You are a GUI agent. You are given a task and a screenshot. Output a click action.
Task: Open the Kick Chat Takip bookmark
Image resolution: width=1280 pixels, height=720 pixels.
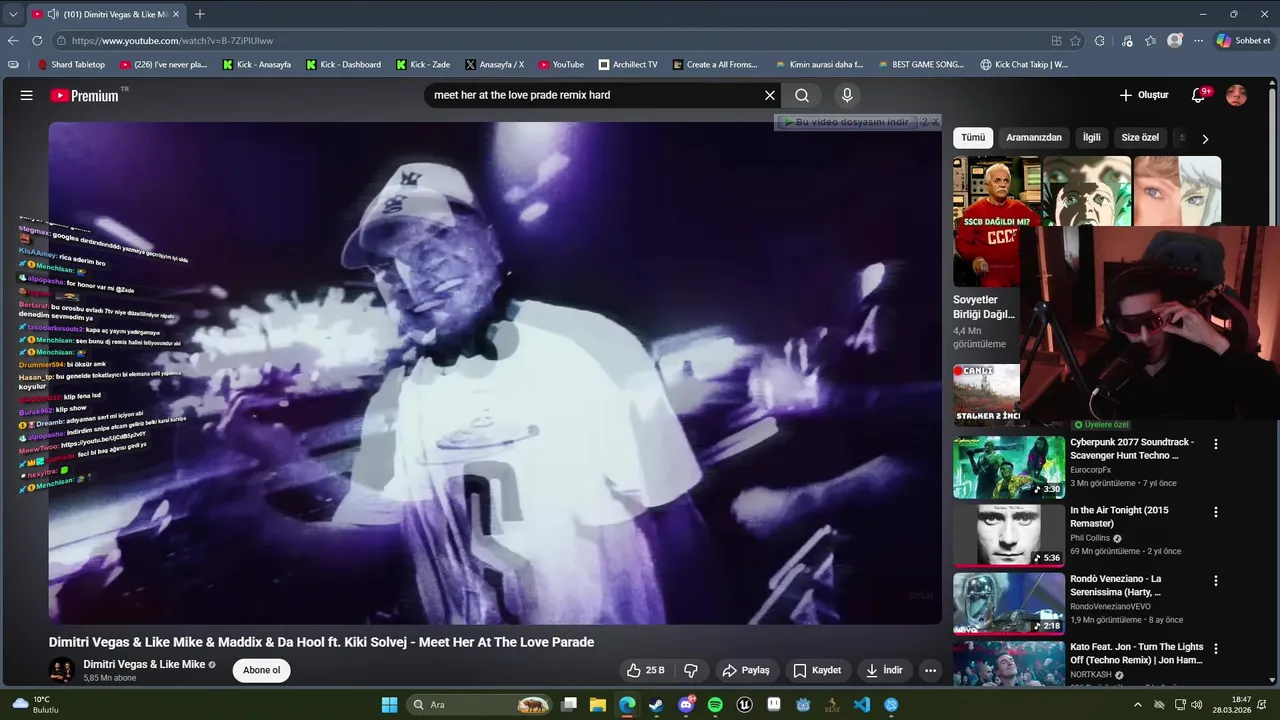pos(1024,64)
